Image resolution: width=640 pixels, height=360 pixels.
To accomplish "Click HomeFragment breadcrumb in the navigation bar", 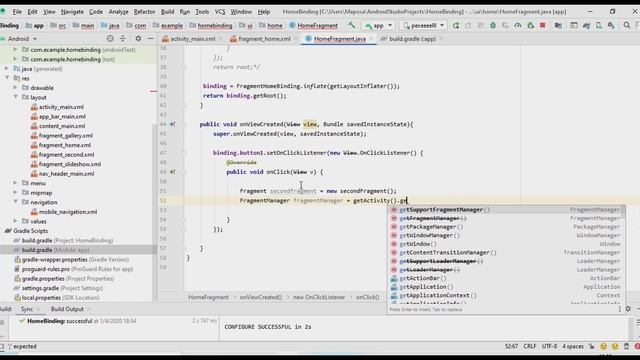I will click(x=317, y=25).
